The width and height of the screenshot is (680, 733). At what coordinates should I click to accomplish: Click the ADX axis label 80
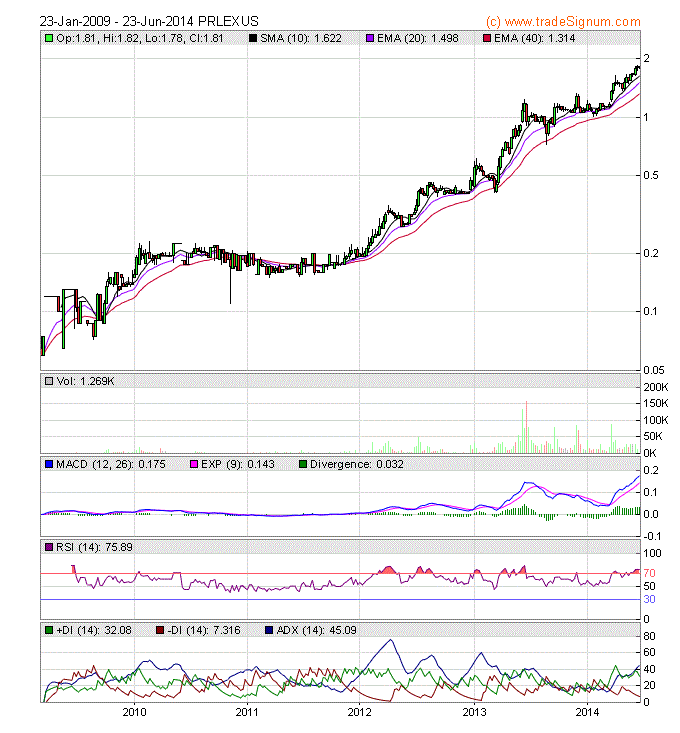pos(649,636)
